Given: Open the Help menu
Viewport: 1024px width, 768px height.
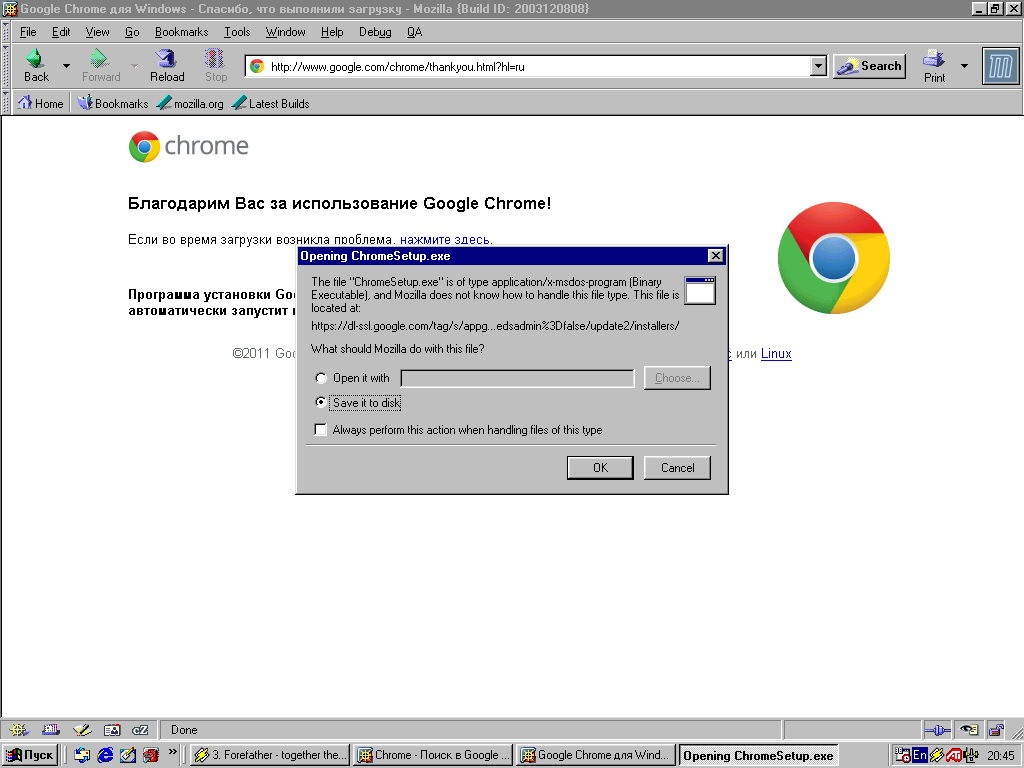Looking at the screenshot, I should (332, 32).
